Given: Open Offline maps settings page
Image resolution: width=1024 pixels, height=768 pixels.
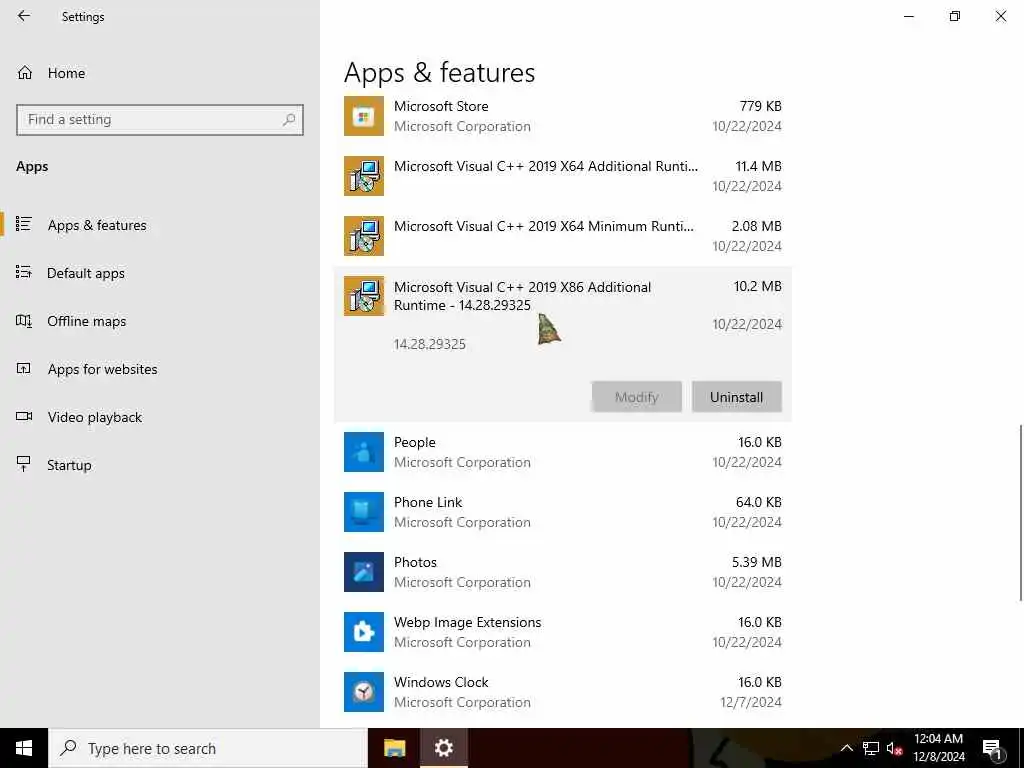Looking at the screenshot, I should click(160, 321).
